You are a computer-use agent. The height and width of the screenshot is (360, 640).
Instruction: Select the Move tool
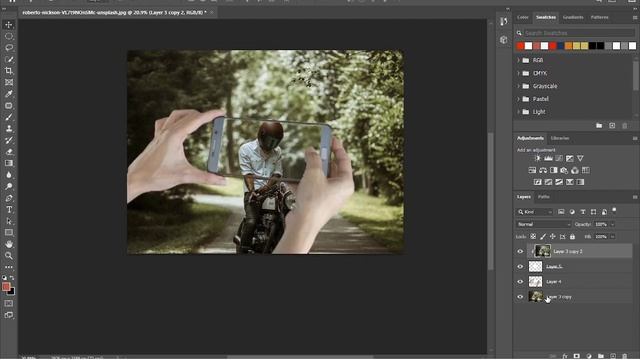9,25
